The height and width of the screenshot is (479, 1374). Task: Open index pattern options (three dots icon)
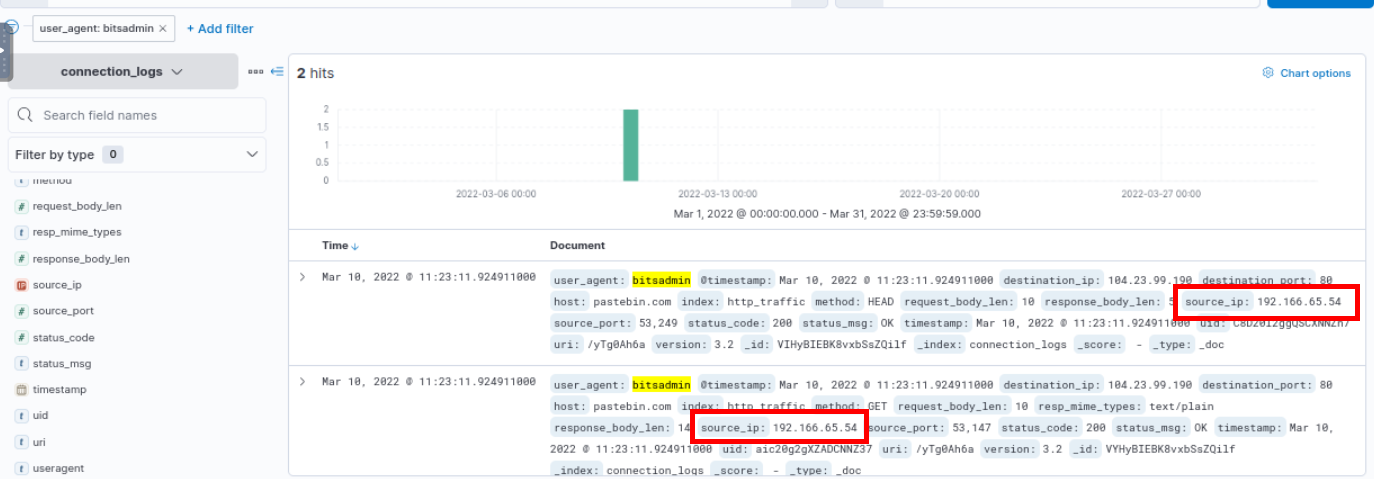click(x=256, y=72)
